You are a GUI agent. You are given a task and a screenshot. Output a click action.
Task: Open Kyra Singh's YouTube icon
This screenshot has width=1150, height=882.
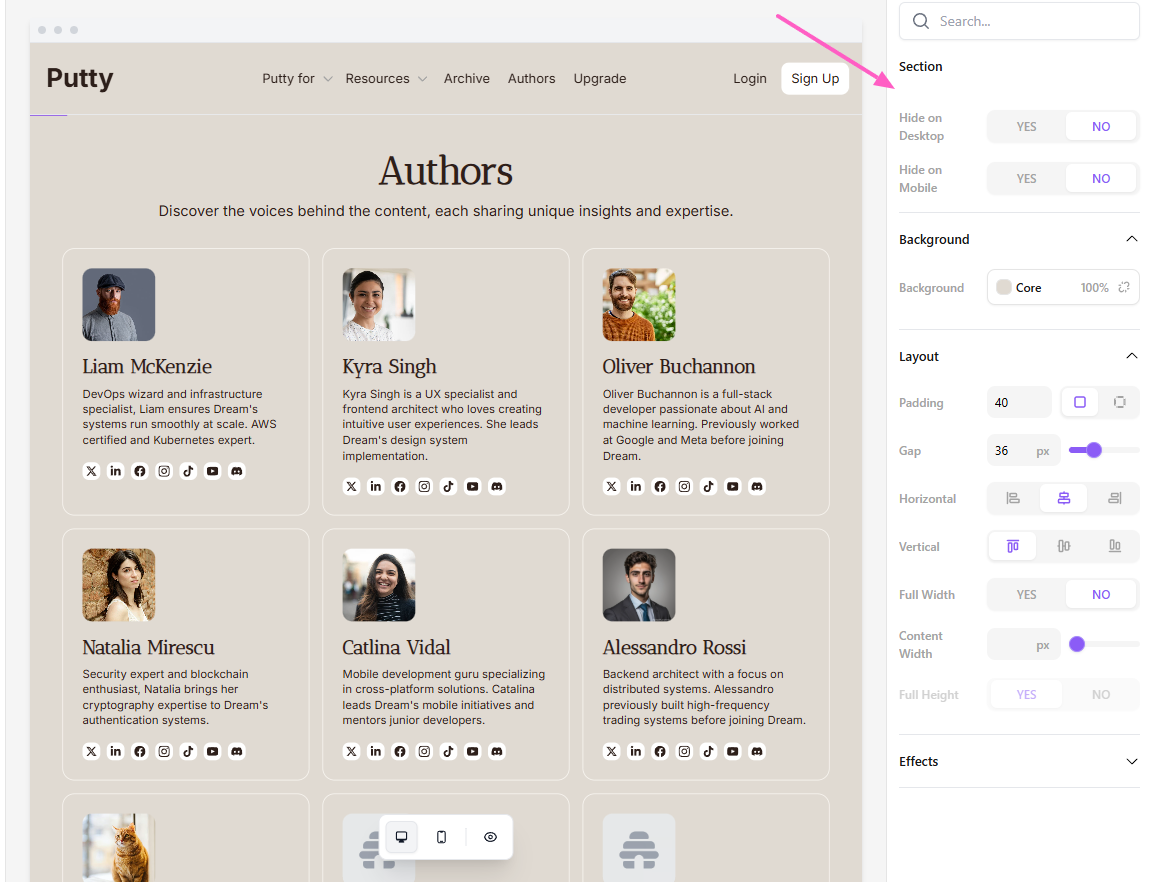[472, 487]
